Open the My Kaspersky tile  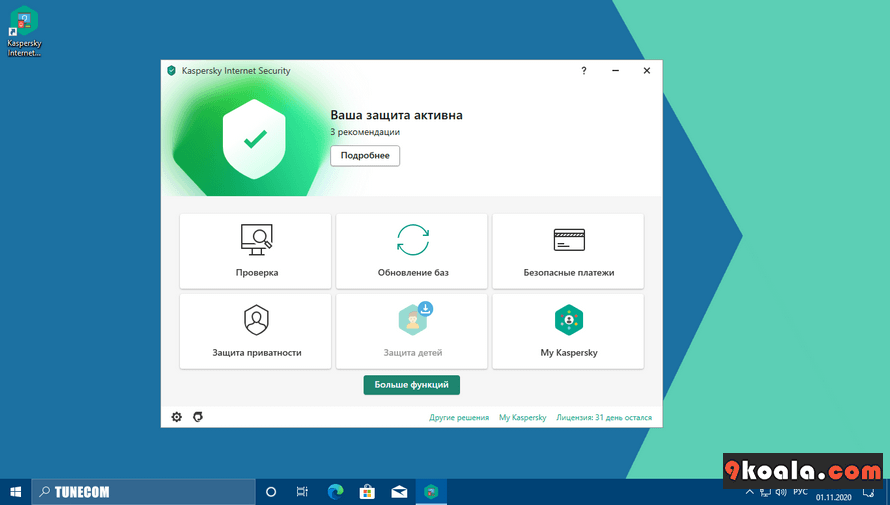coord(568,331)
